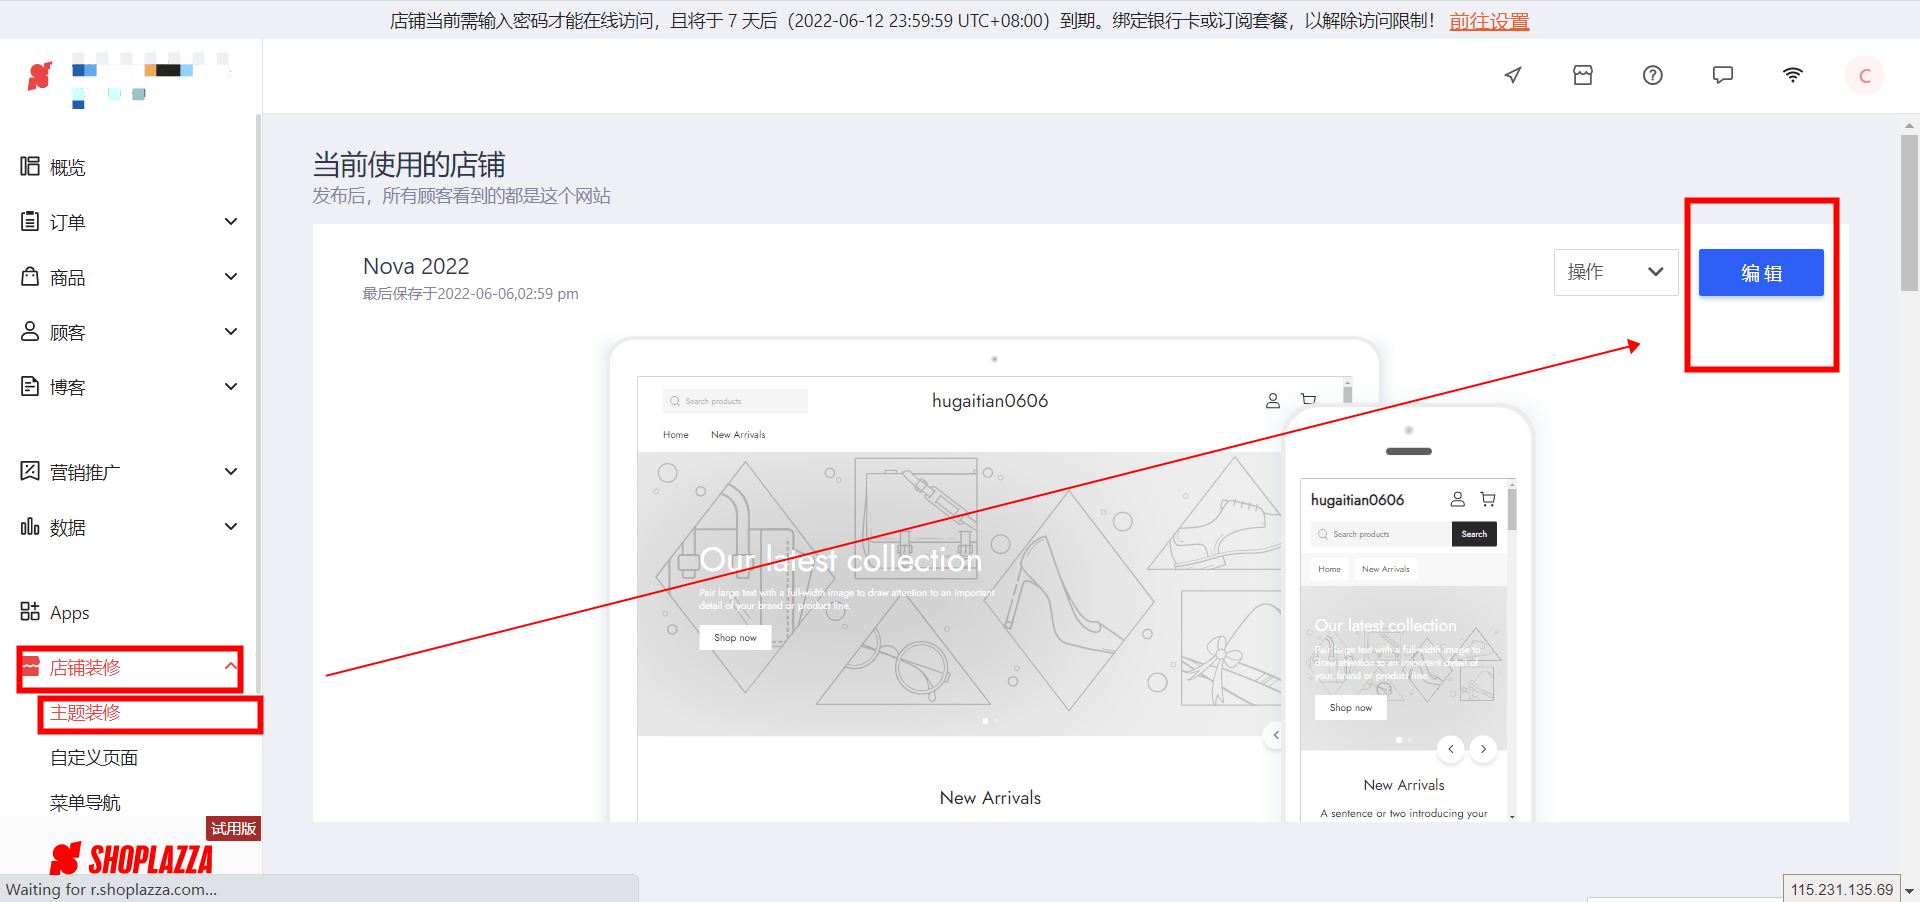
Task: Click the IP address 115.231.135.69
Action: click(x=1842, y=890)
